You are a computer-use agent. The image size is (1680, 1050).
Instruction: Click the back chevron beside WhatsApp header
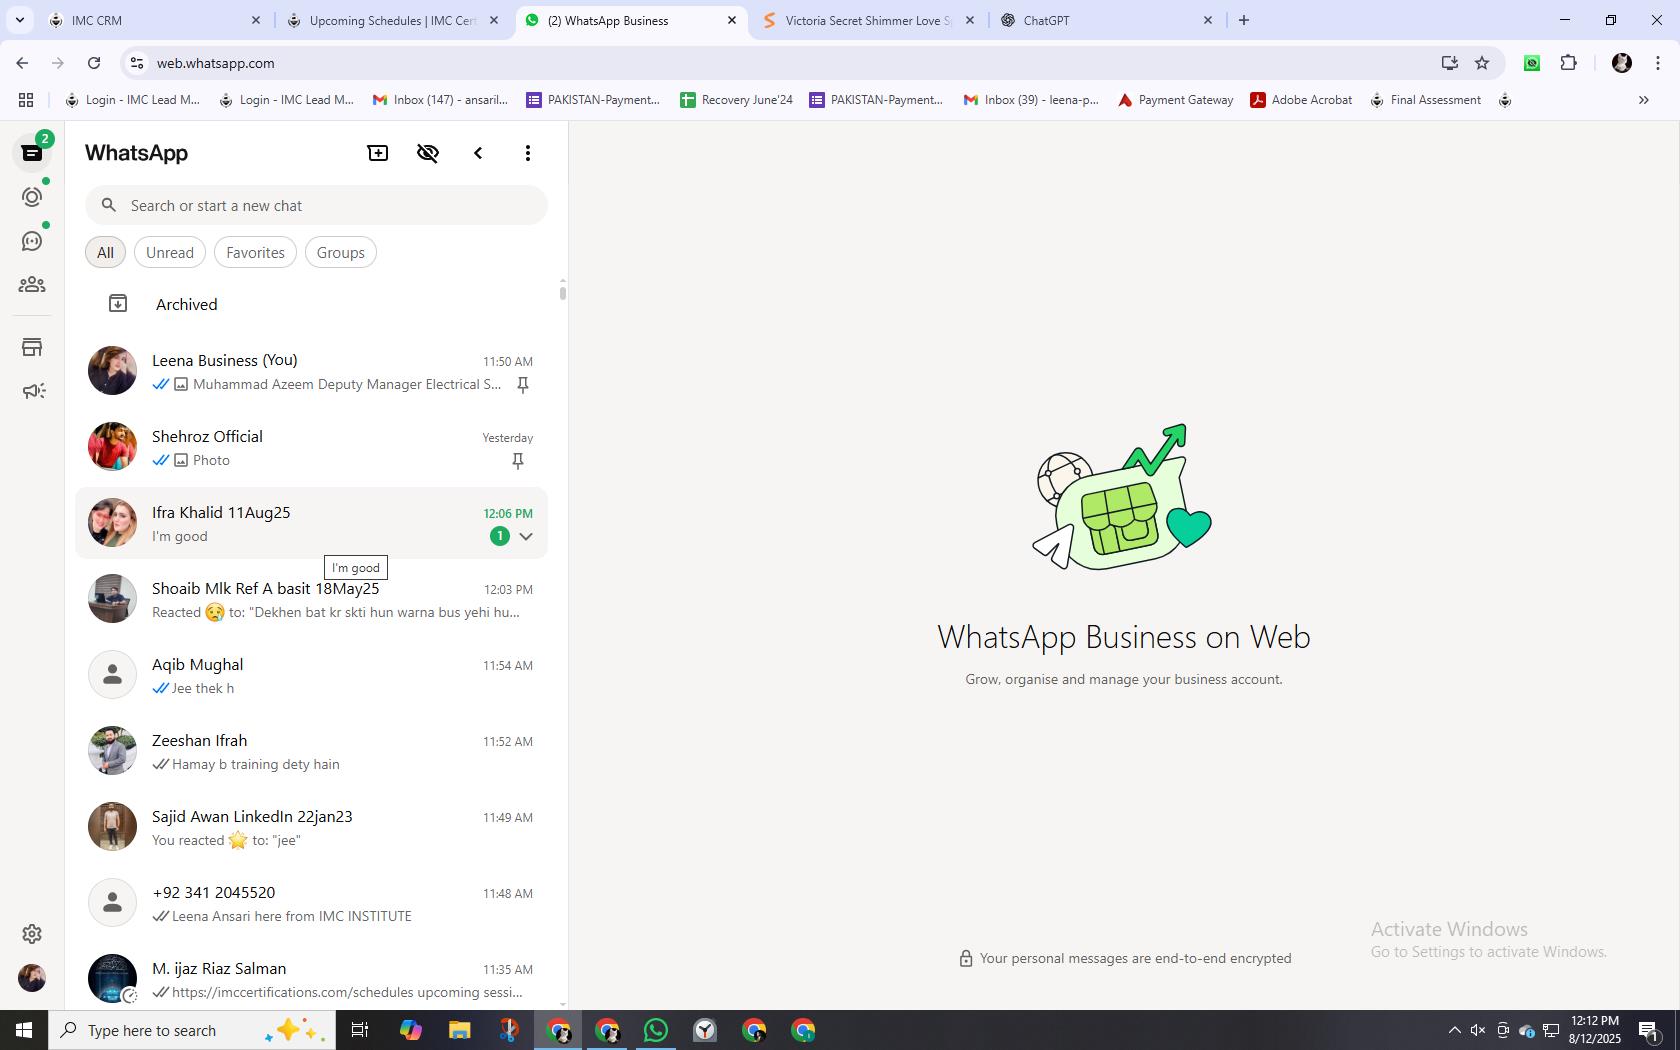[478, 153]
